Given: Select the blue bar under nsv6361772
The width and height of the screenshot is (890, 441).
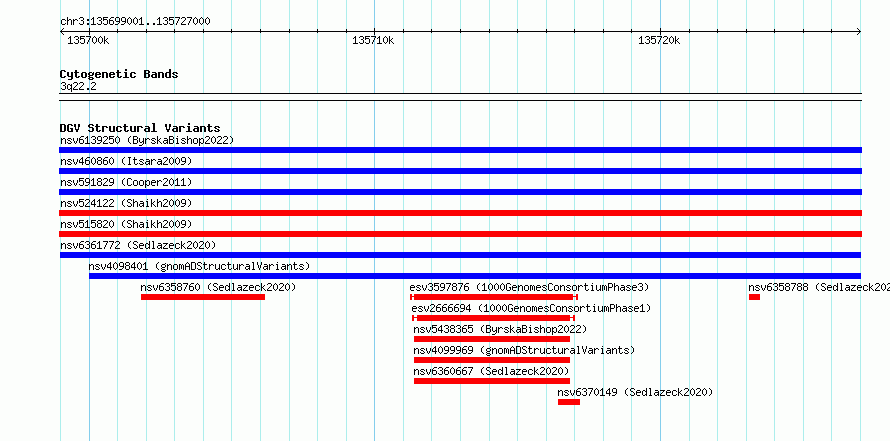Looking at the screenshot, I should (x=460, y=255).
